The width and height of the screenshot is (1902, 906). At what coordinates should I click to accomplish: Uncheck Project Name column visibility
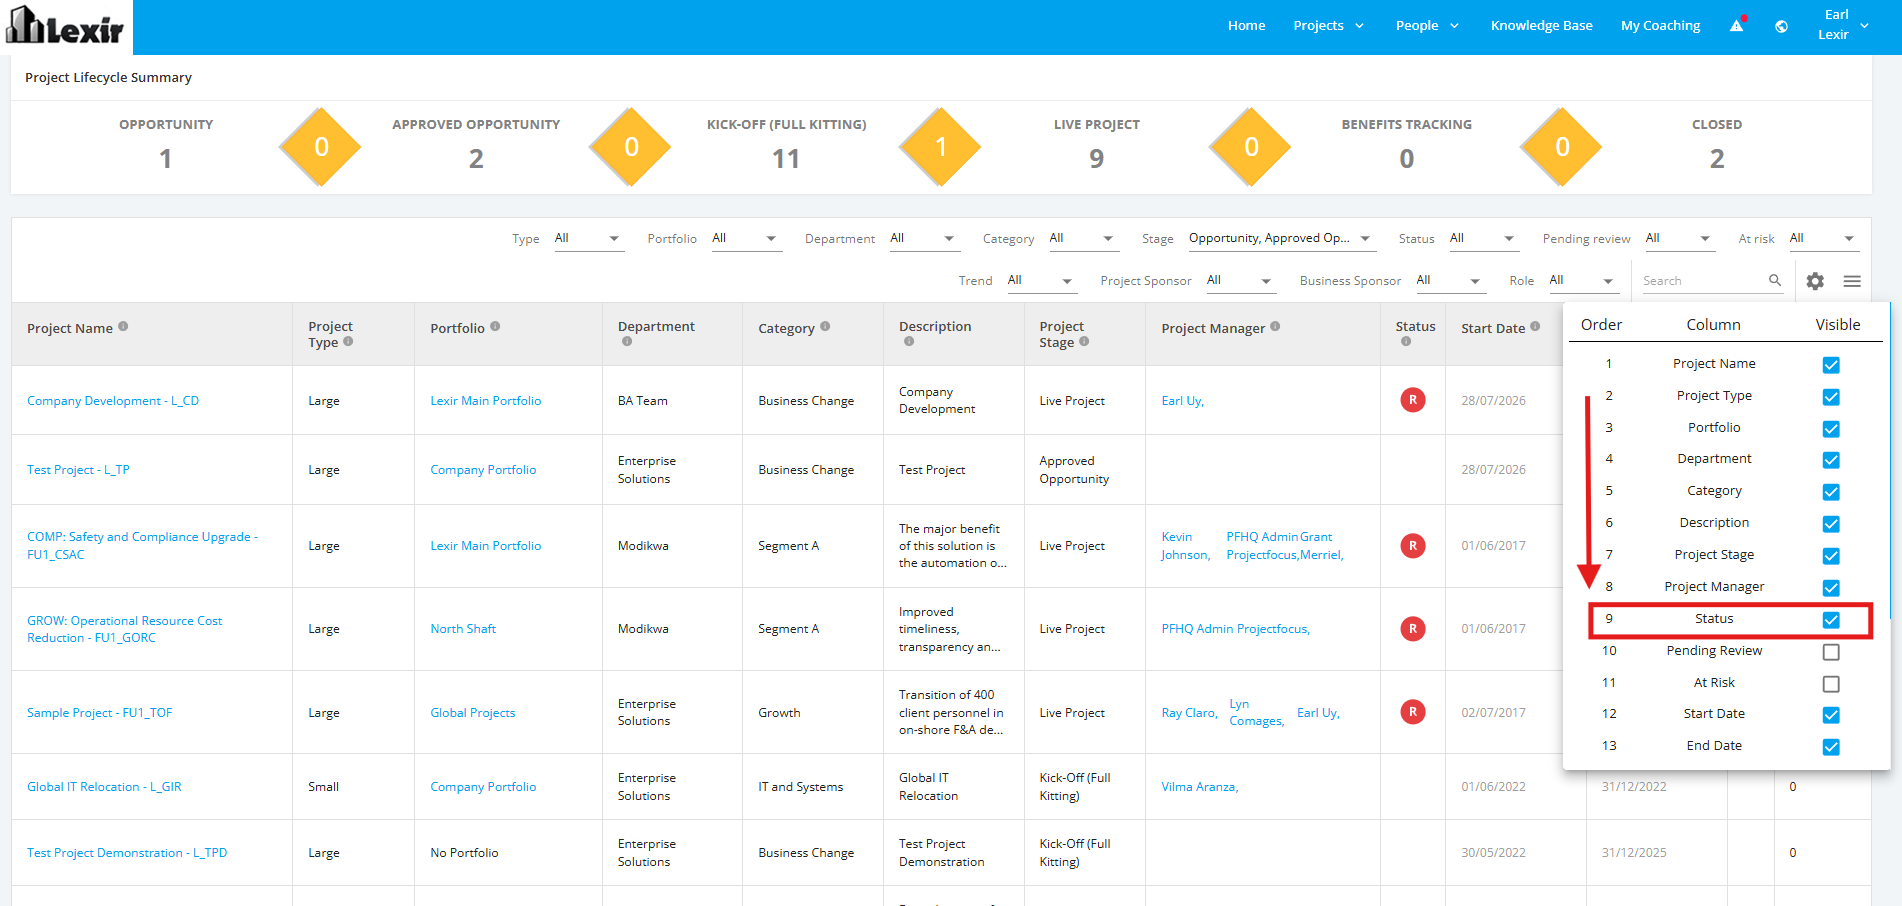(x=1831, y=365)
